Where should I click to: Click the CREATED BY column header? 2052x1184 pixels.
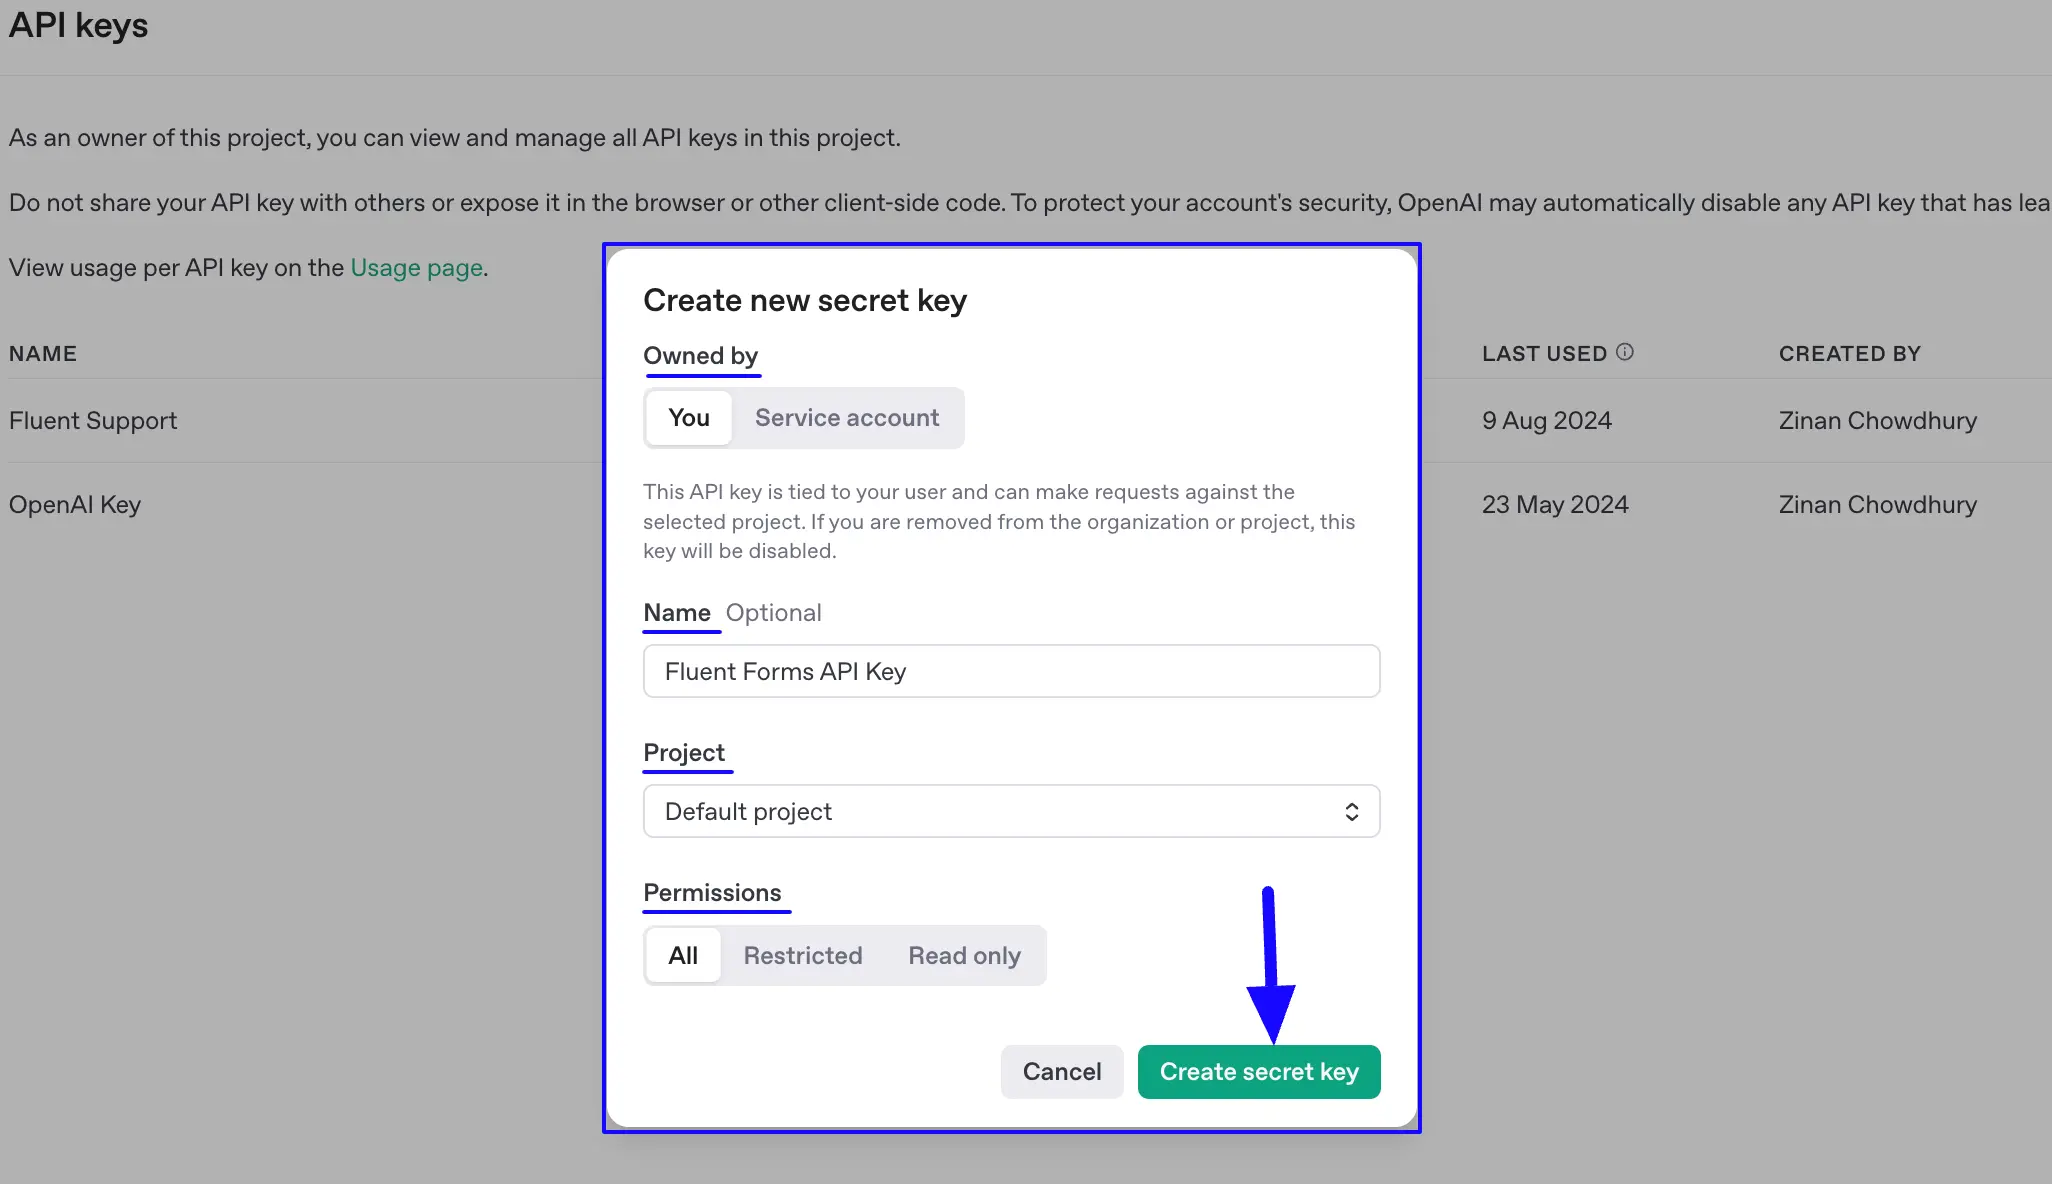point(1850,354)
